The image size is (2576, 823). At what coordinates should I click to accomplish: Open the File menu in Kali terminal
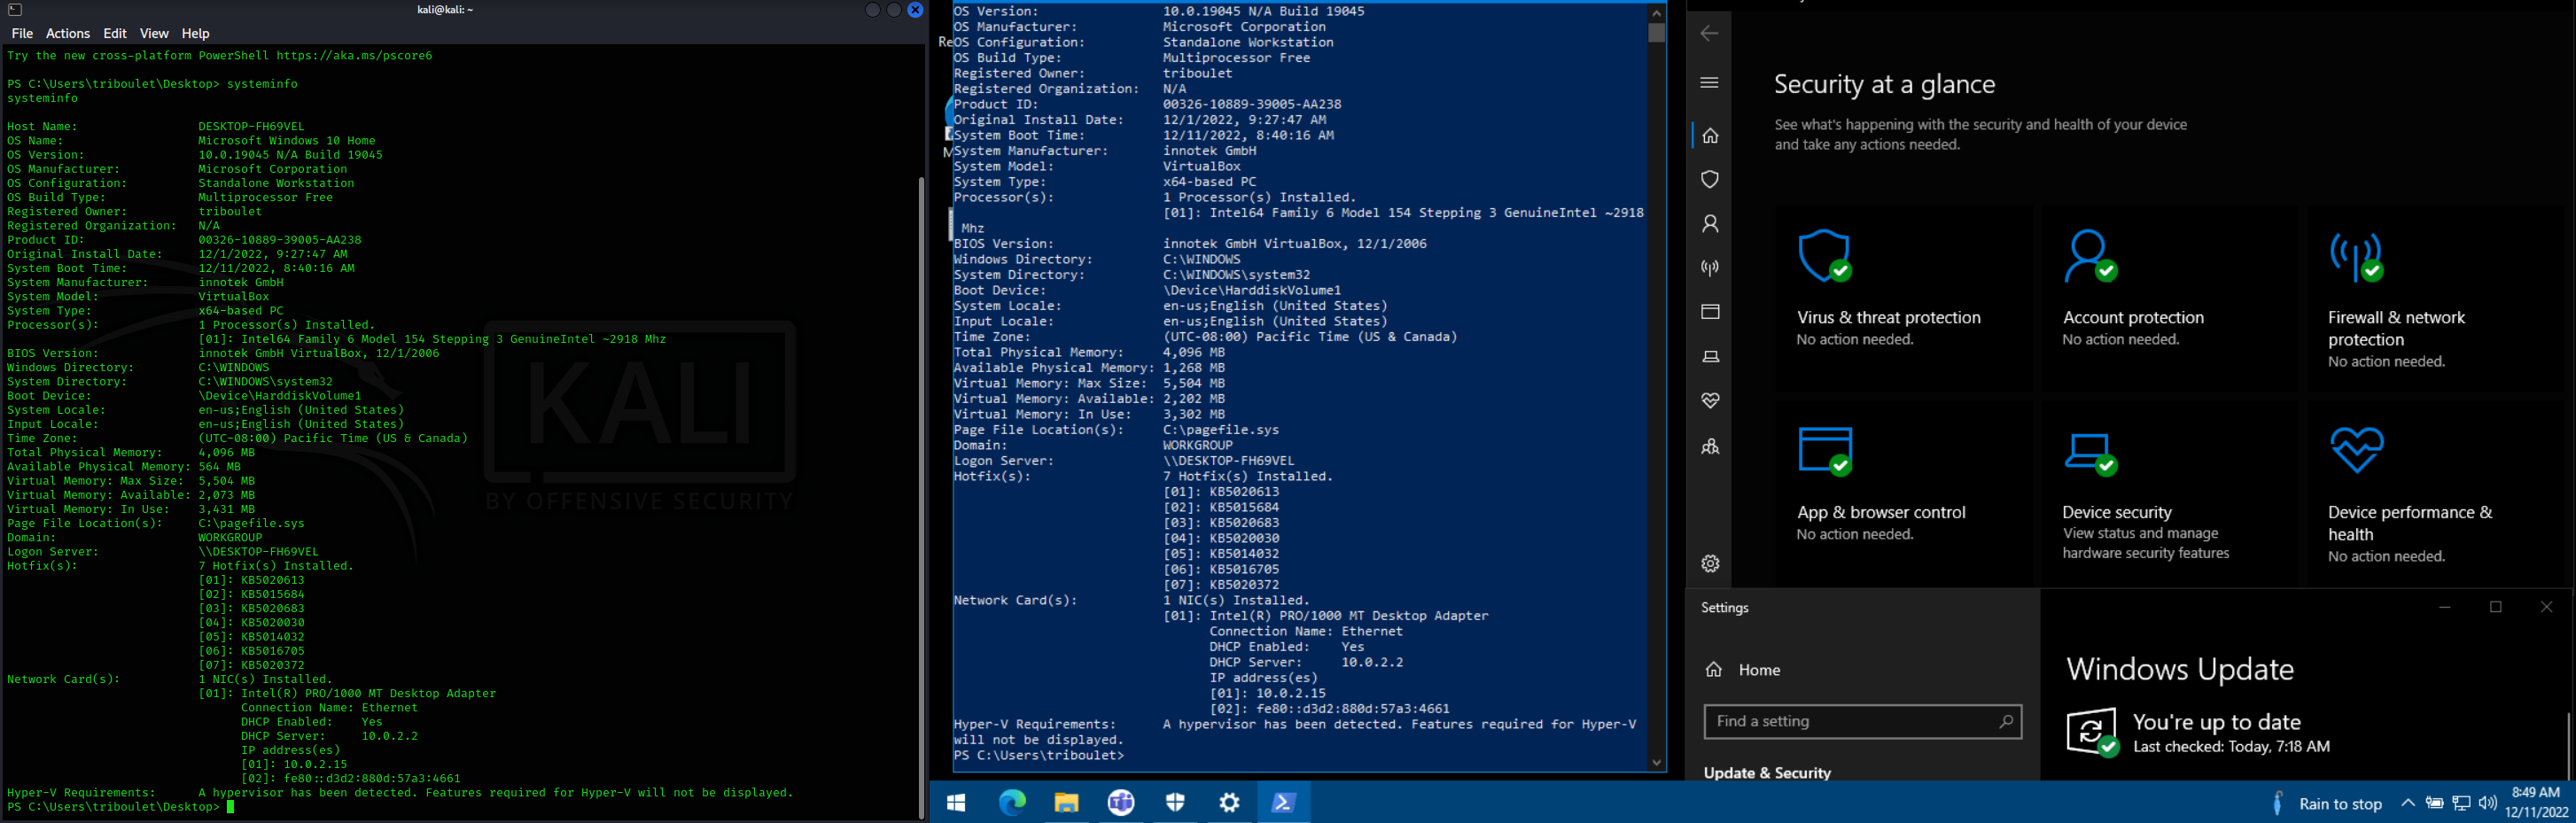[x=22, y=33]
